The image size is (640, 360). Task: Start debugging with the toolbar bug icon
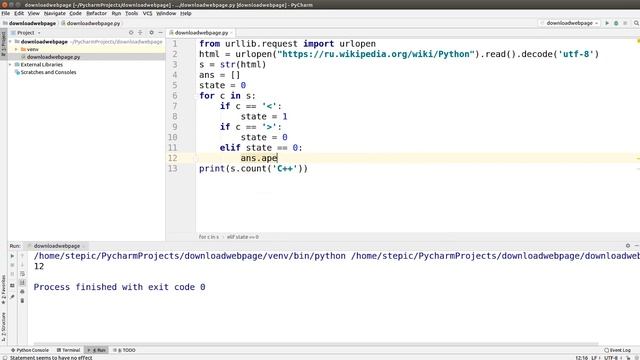pos(616,23)
